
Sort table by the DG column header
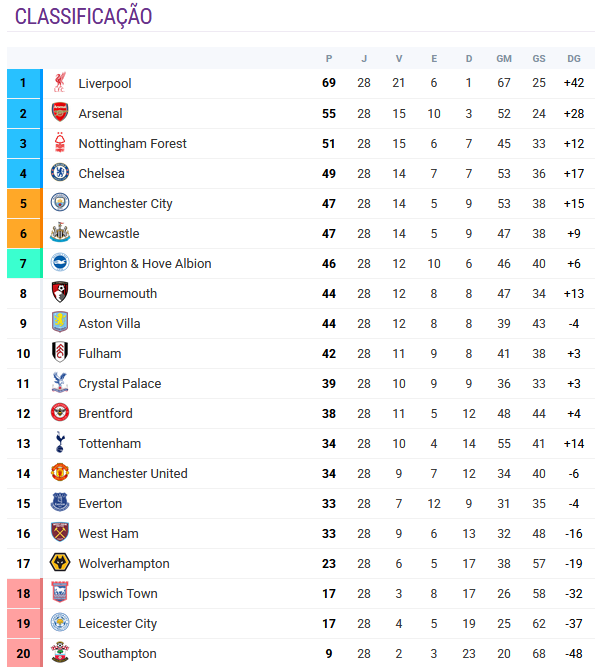pyautogui.click(x=574, y=59)
